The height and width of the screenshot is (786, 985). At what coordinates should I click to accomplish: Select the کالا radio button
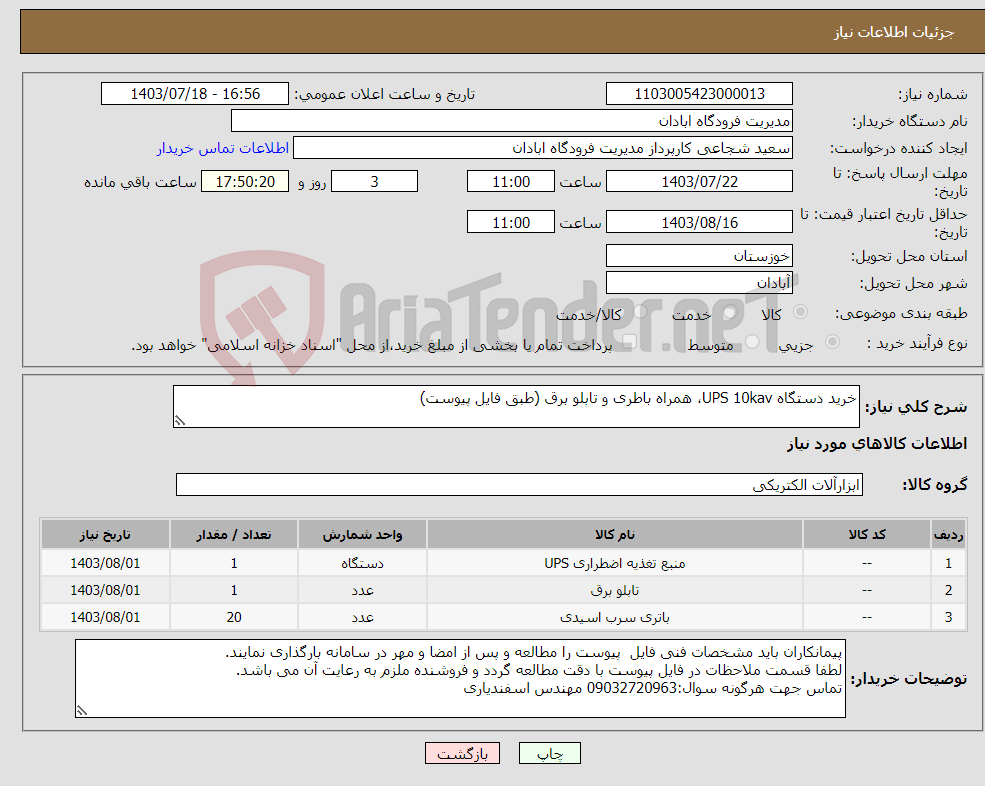[800, 312]
